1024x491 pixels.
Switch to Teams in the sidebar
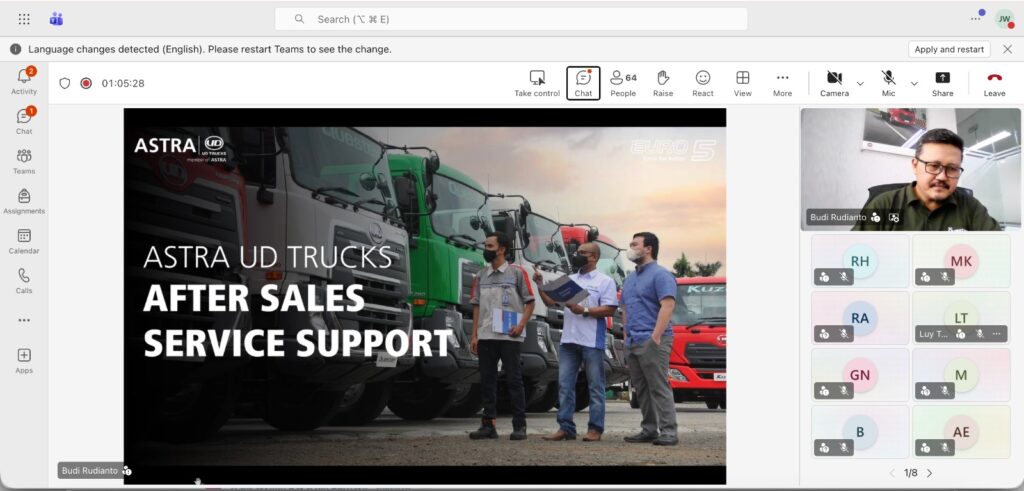point(24,161)
